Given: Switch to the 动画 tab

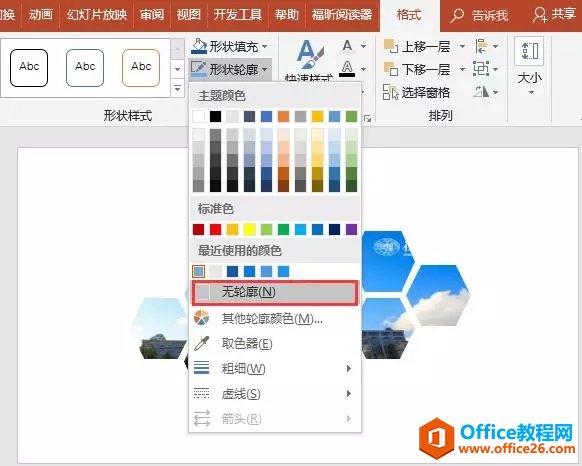Looking at the screenshot, I should [x=41, y=15].
